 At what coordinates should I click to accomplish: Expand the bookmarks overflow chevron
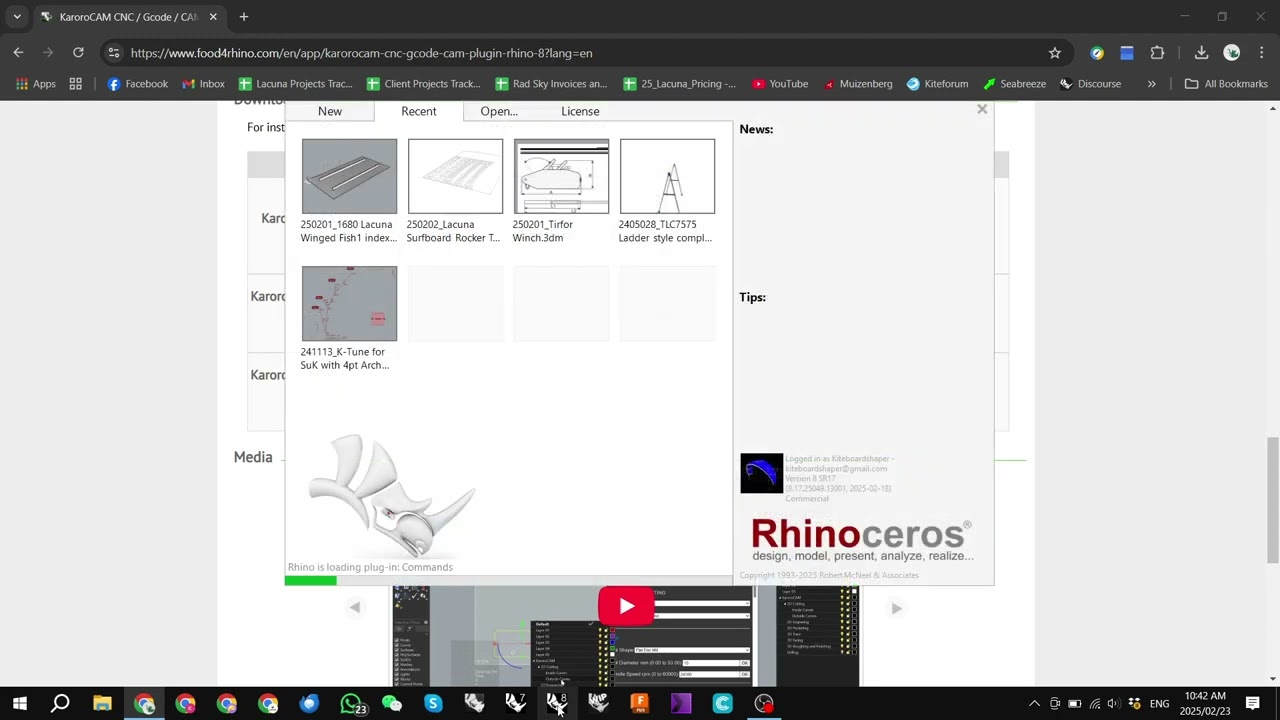point(1151,84)
